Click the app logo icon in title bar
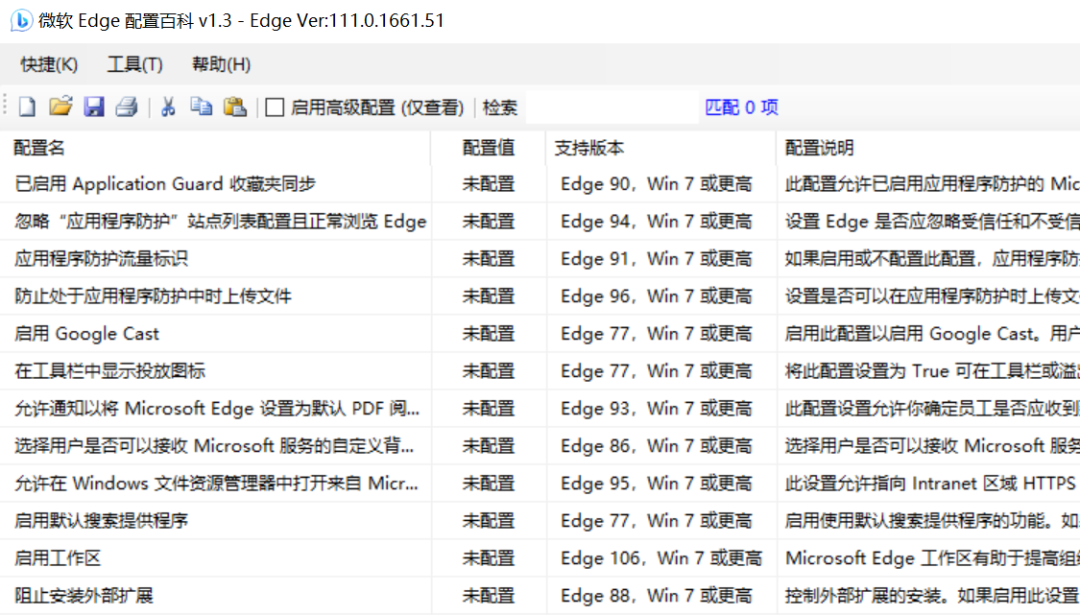Screen dimensions: 1080x615 tap(21, 20)
